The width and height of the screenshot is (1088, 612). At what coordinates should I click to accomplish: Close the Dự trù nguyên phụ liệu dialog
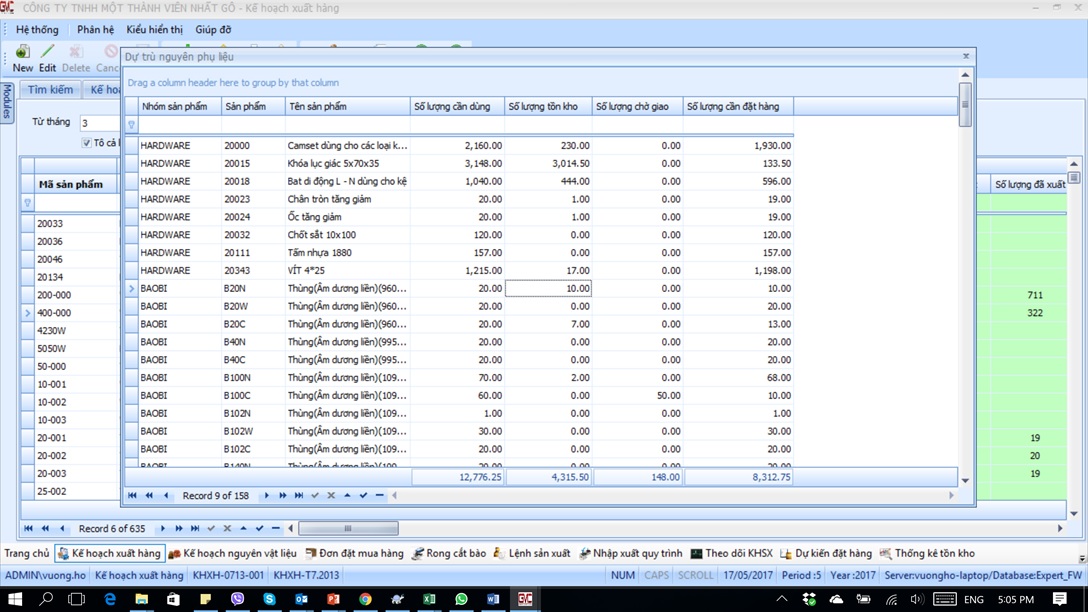click(x=965, y=57)
